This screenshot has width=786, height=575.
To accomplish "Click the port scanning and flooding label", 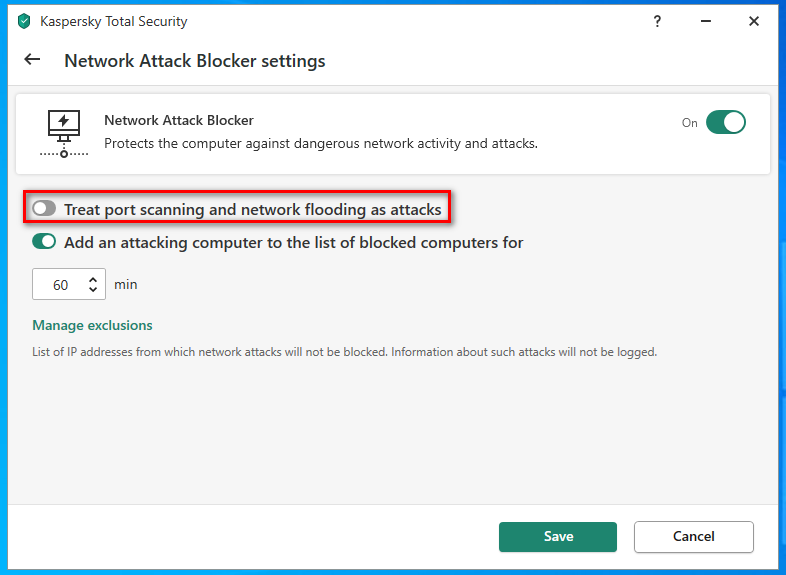I will pos(252,209).
